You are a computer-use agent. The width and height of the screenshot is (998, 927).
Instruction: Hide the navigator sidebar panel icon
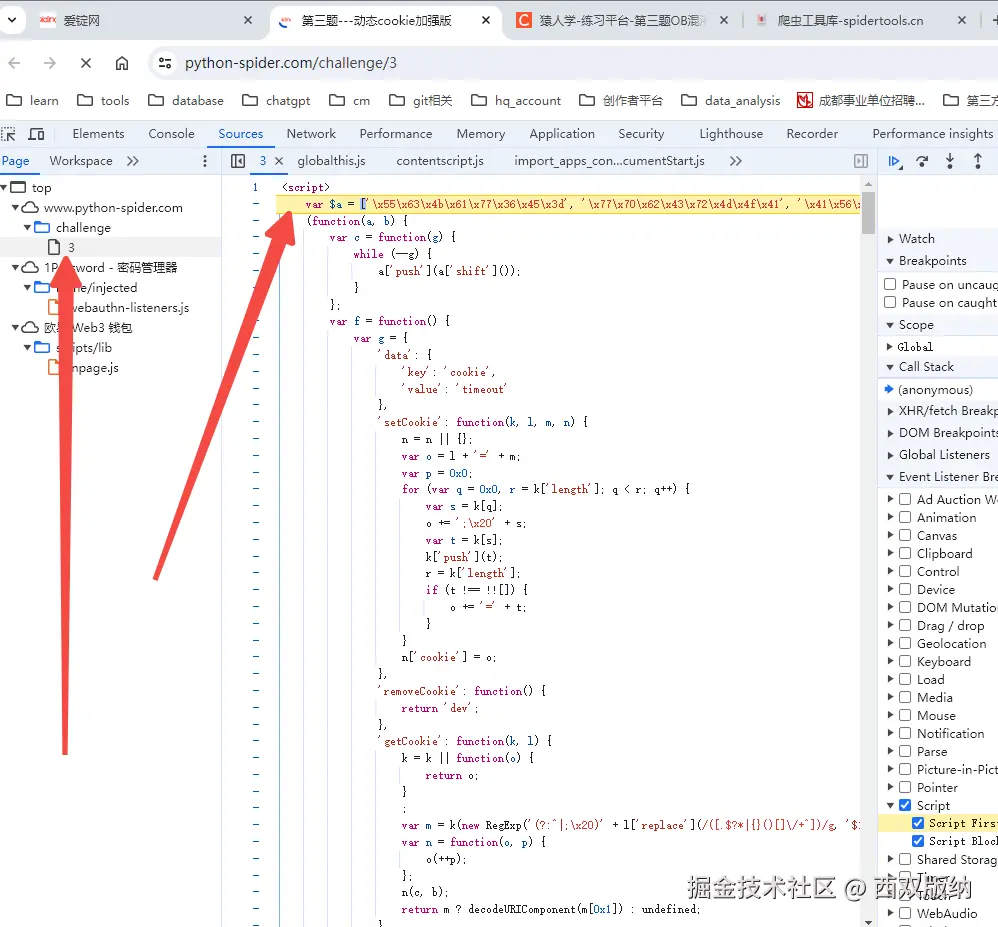coord(237,161)
